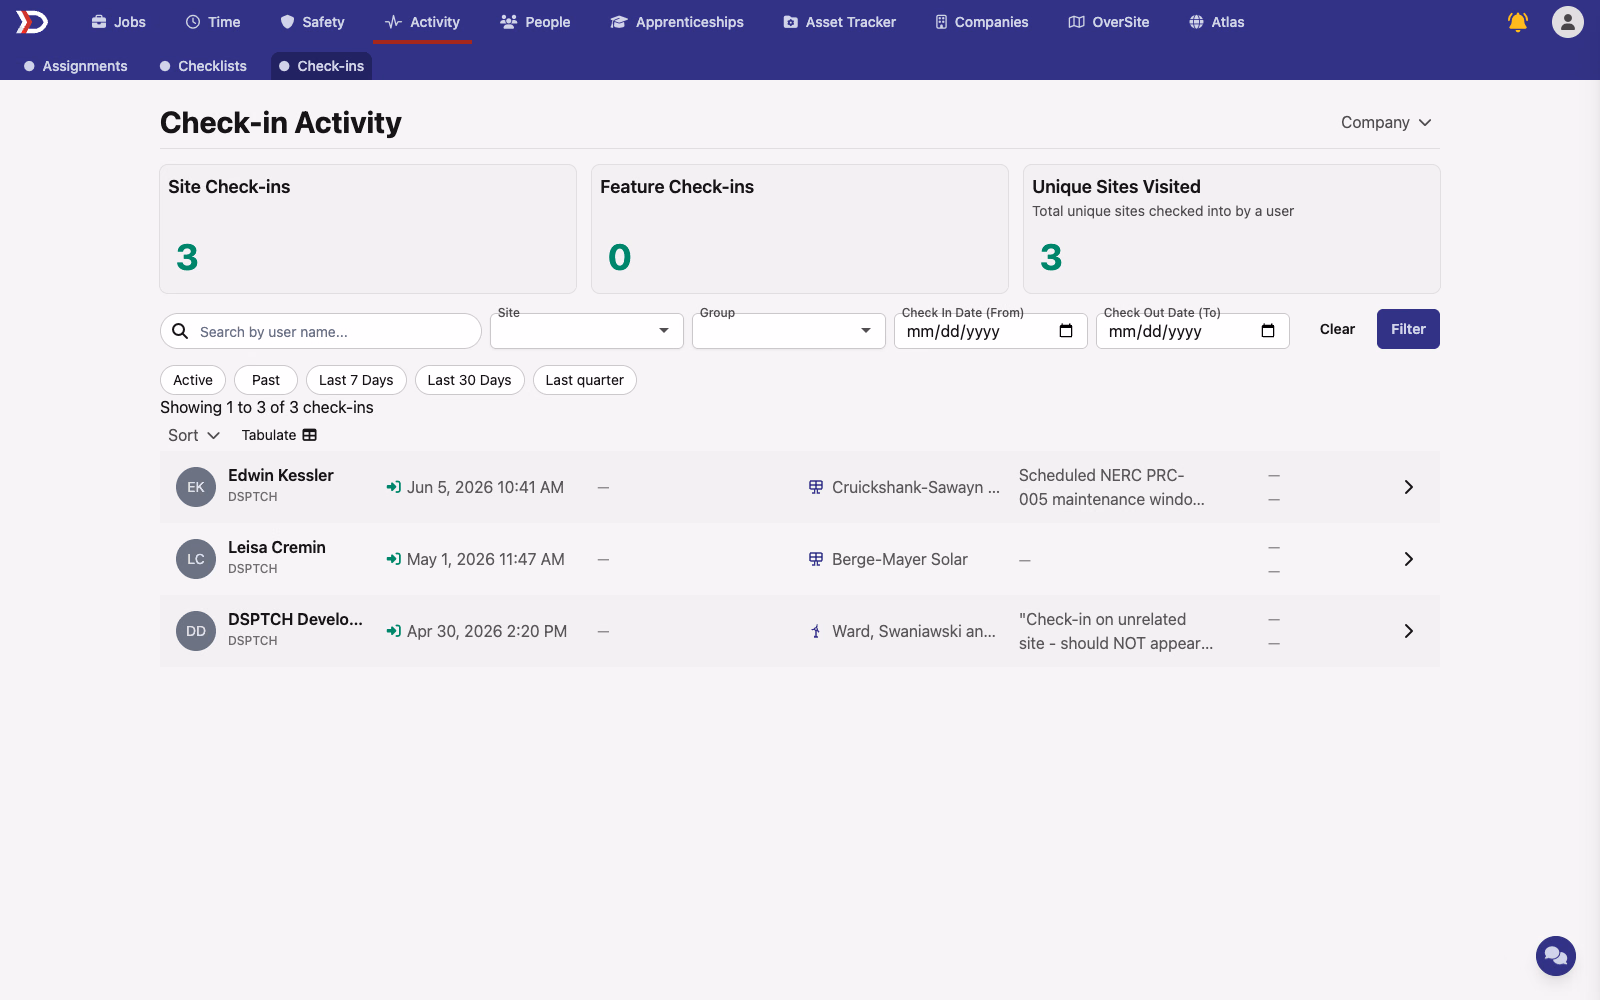Click 'Showing 1 to 3 of 3 check-ins'

(267, 407)
